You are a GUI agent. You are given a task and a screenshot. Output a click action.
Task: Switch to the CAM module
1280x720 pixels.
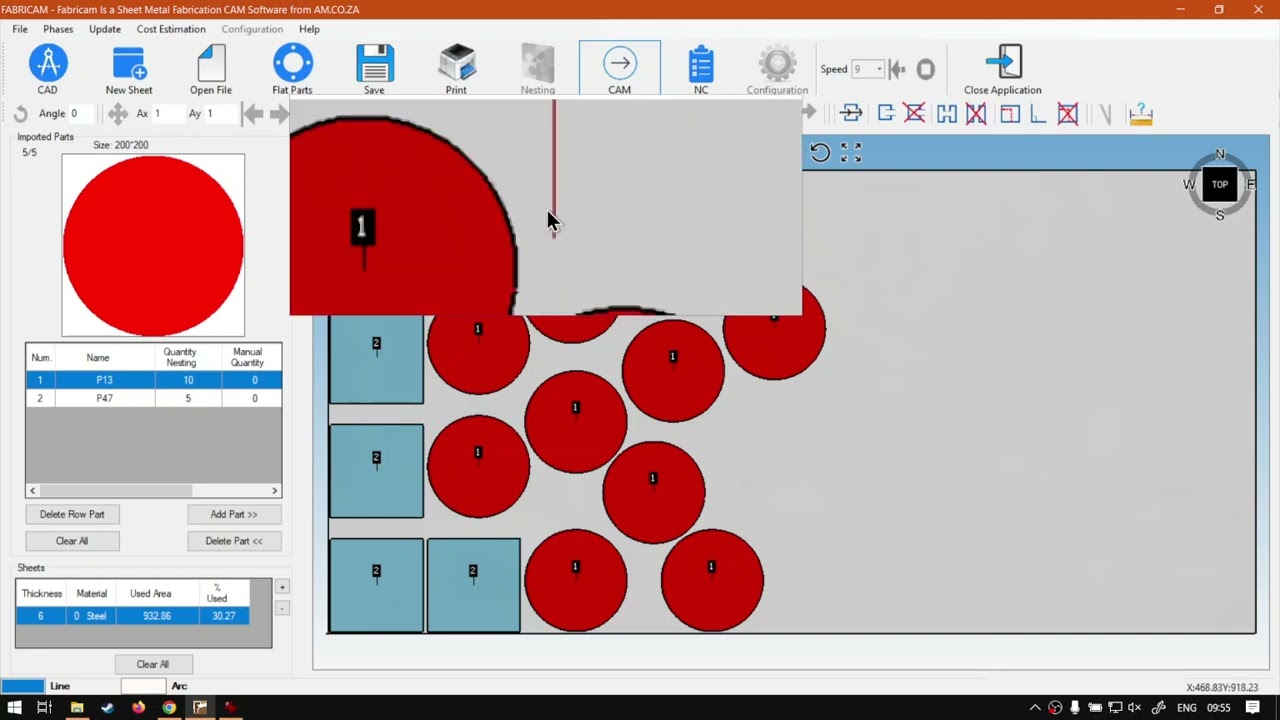[x=619, y=68]
